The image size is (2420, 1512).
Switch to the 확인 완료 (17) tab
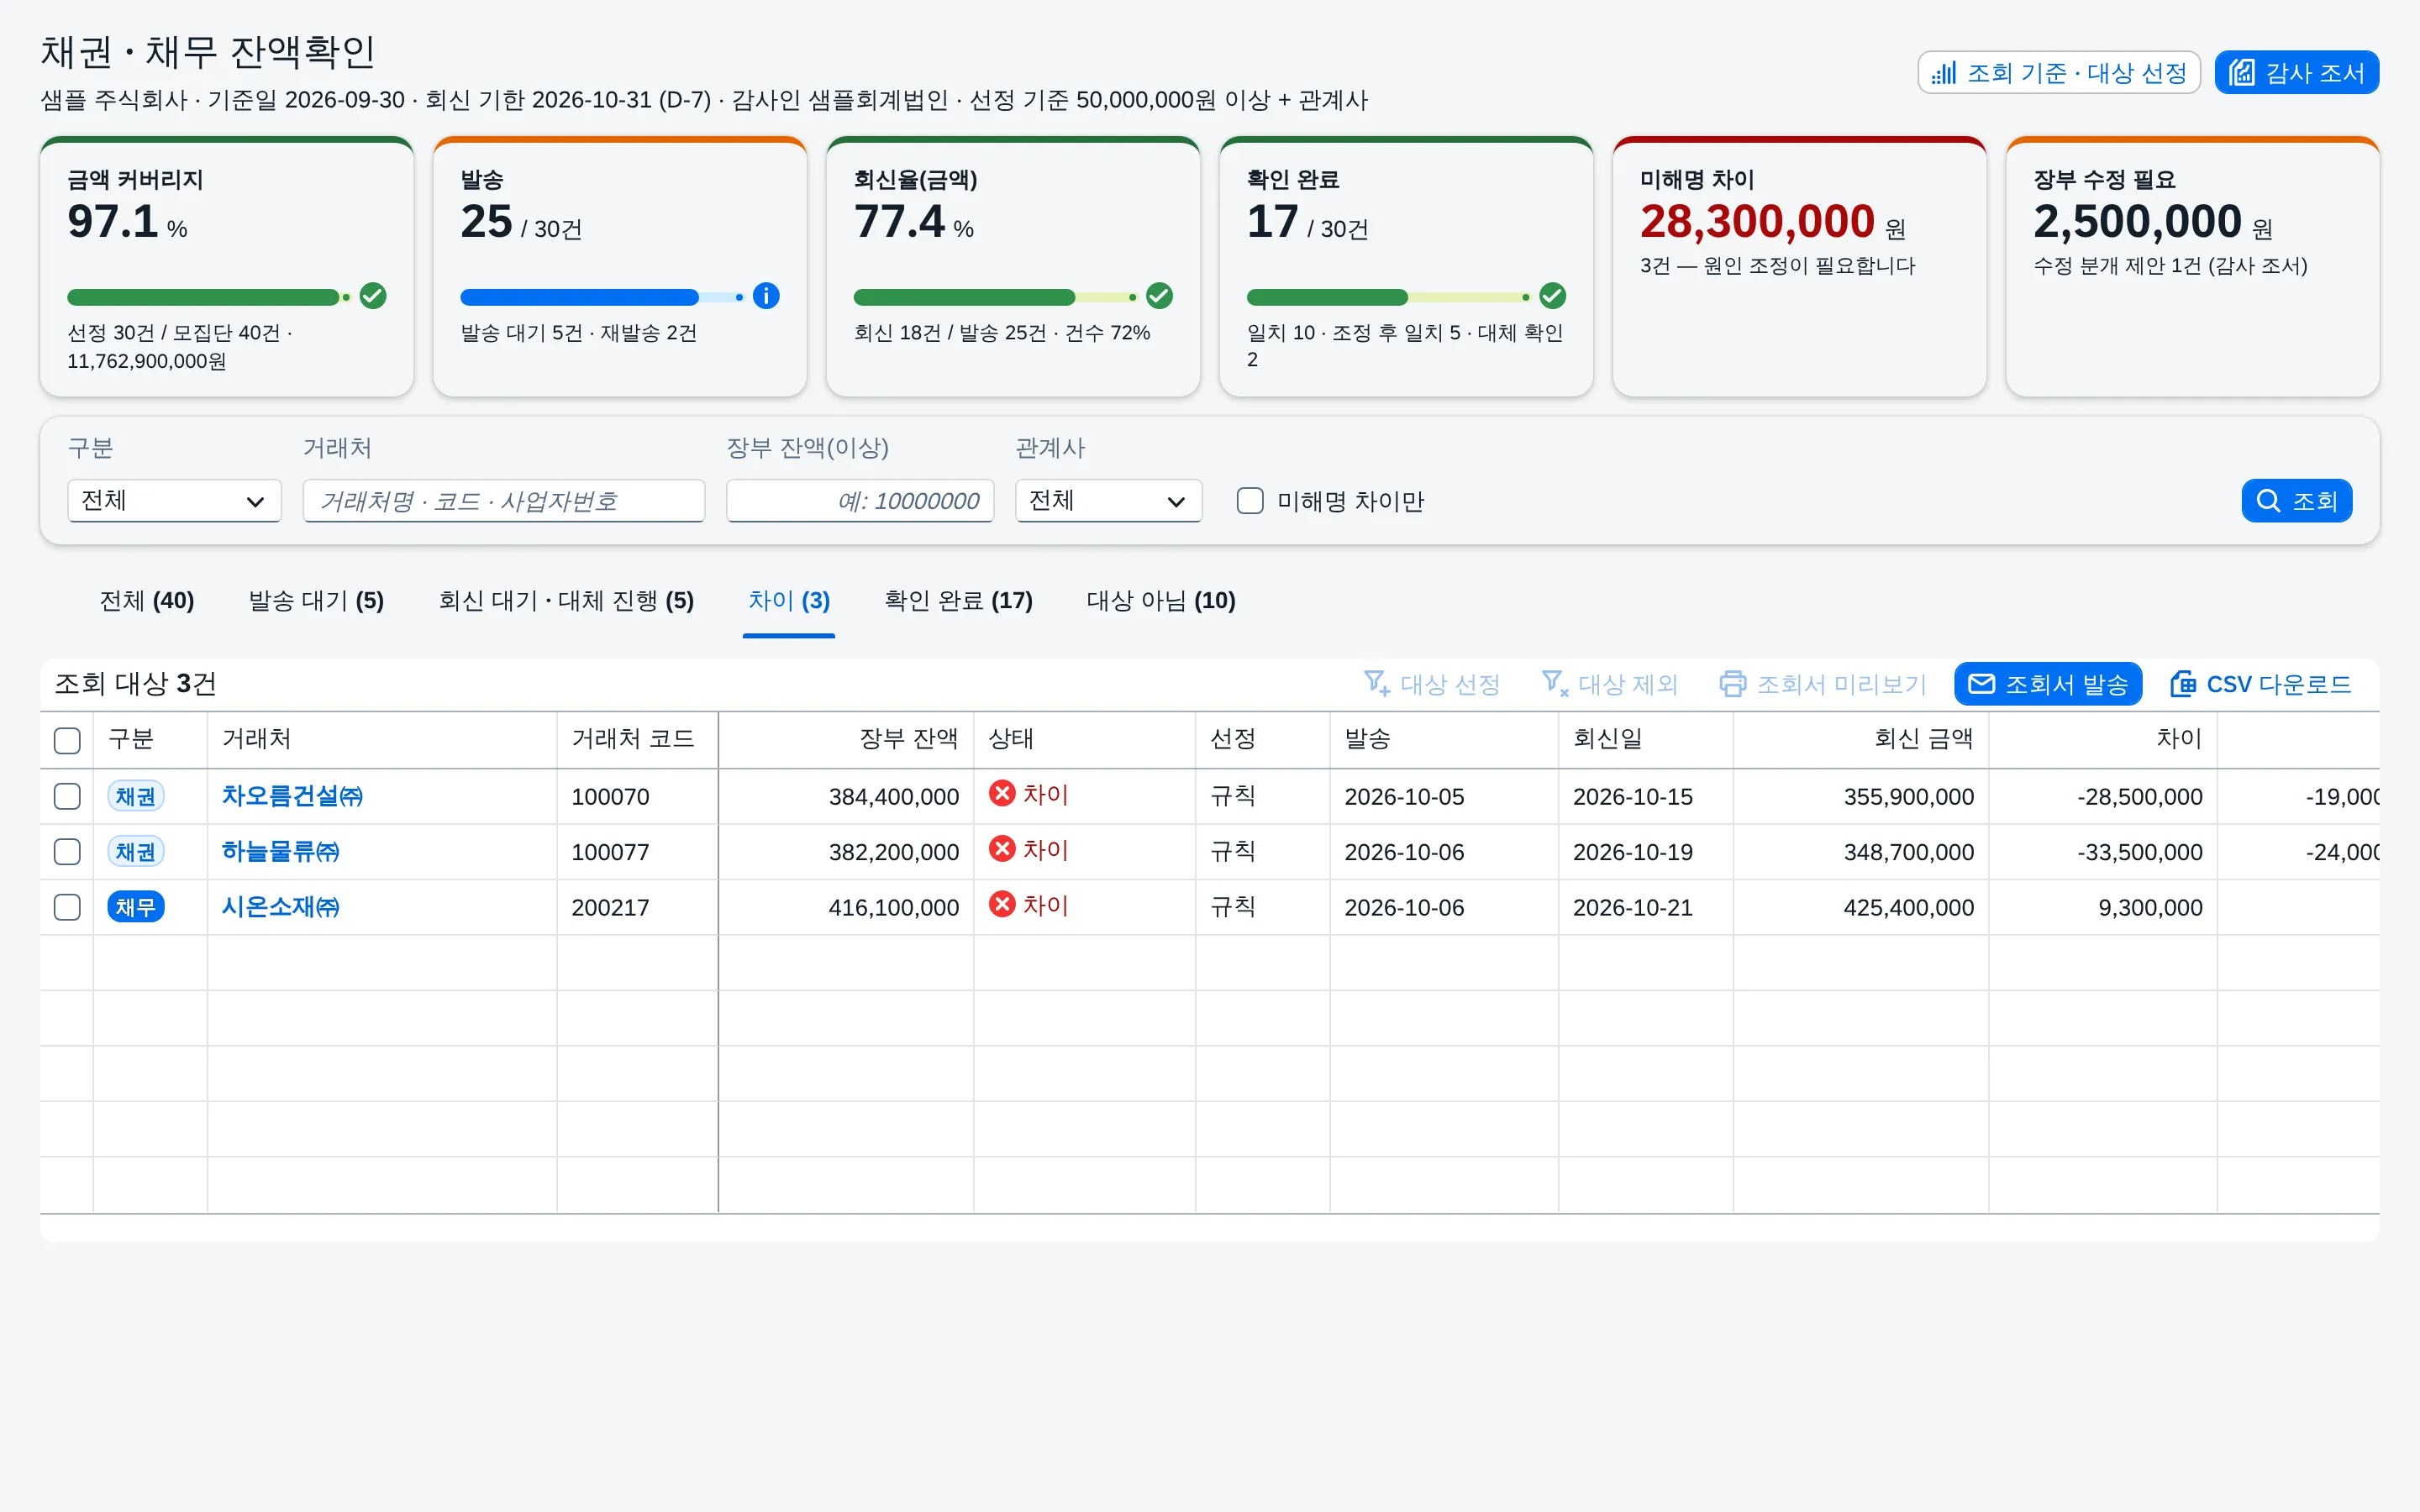[958, 601]
